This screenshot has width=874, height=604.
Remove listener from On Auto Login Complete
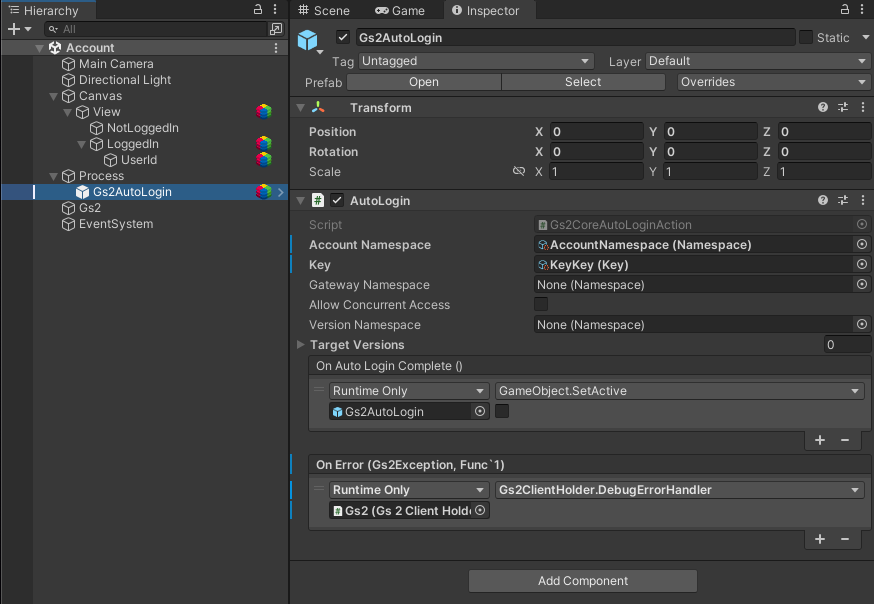pos(845,440)
